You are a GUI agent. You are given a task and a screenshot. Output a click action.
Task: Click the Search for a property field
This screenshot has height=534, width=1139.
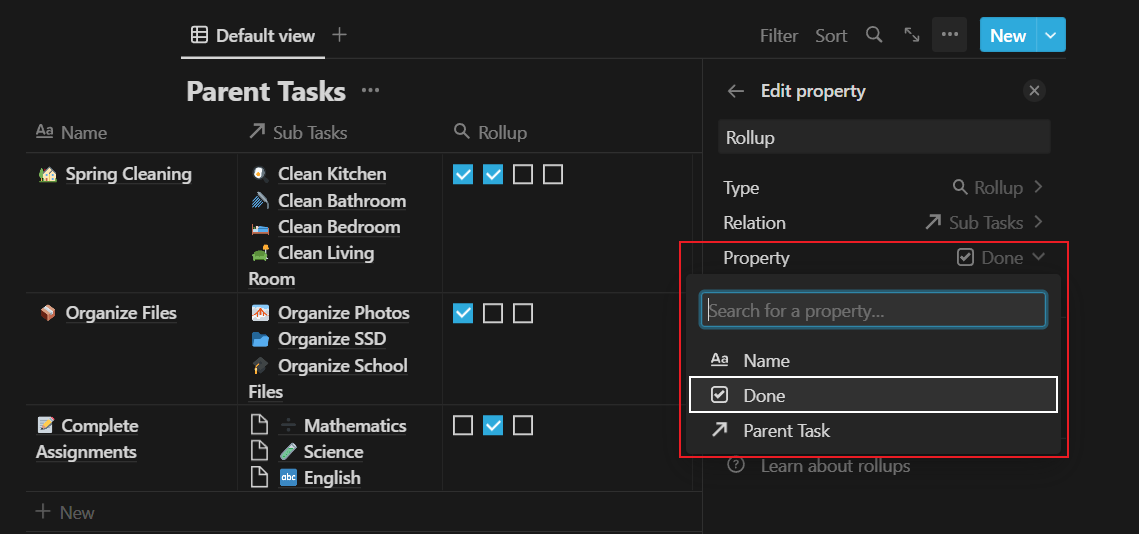point(872,311)
